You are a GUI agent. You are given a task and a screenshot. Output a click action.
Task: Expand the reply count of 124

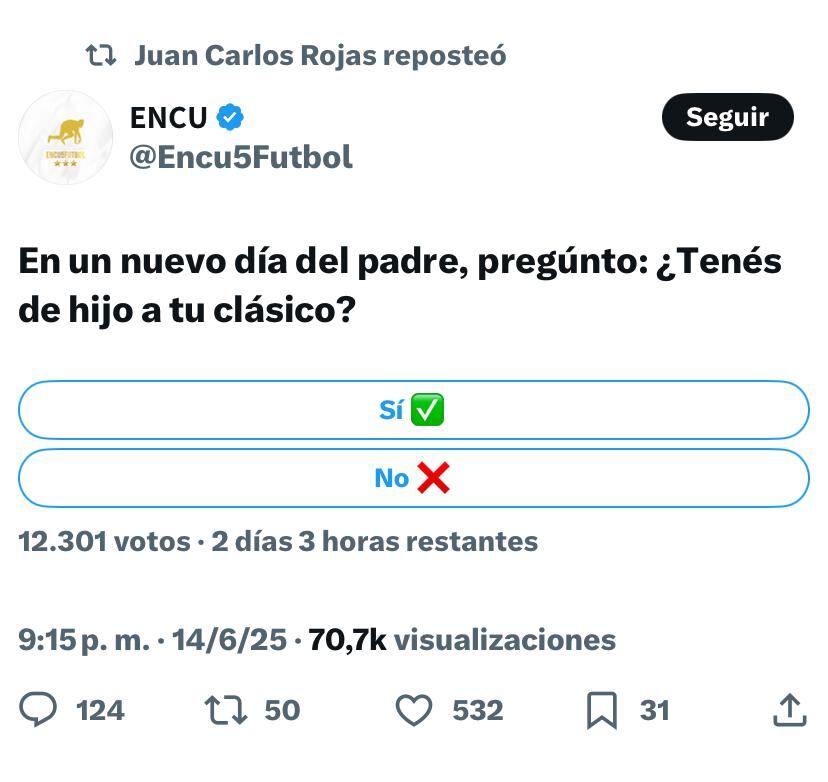100,710
